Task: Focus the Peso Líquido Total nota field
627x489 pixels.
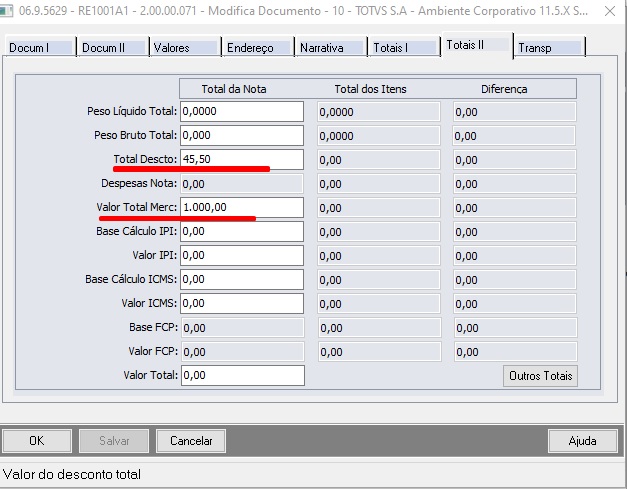Action: pyautogui.click(x=242, y=111)
